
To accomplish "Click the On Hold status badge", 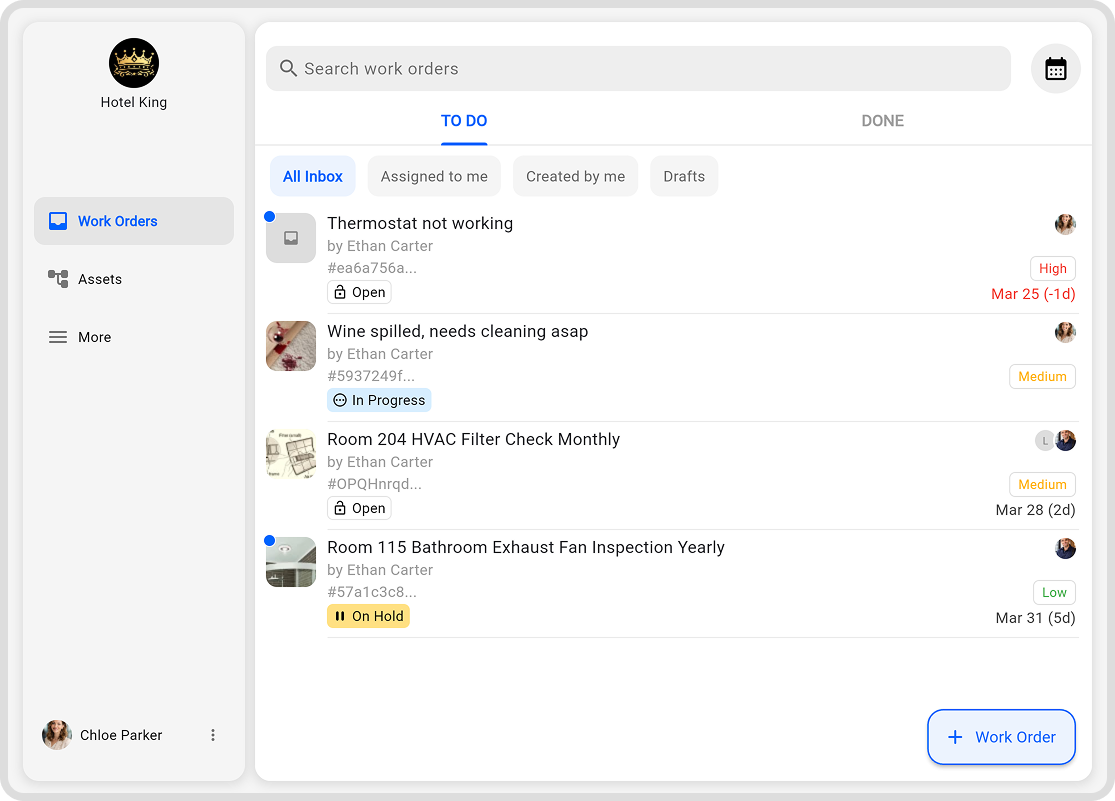I will pos(368,616).
